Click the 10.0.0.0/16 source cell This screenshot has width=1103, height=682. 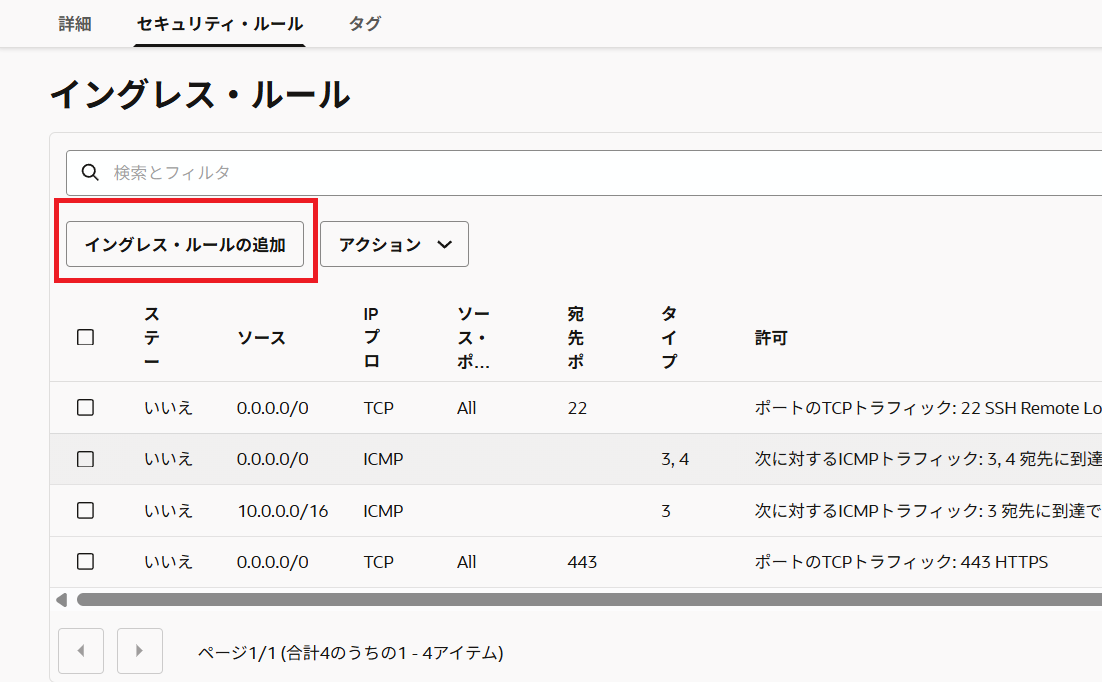tap(282, 511)
